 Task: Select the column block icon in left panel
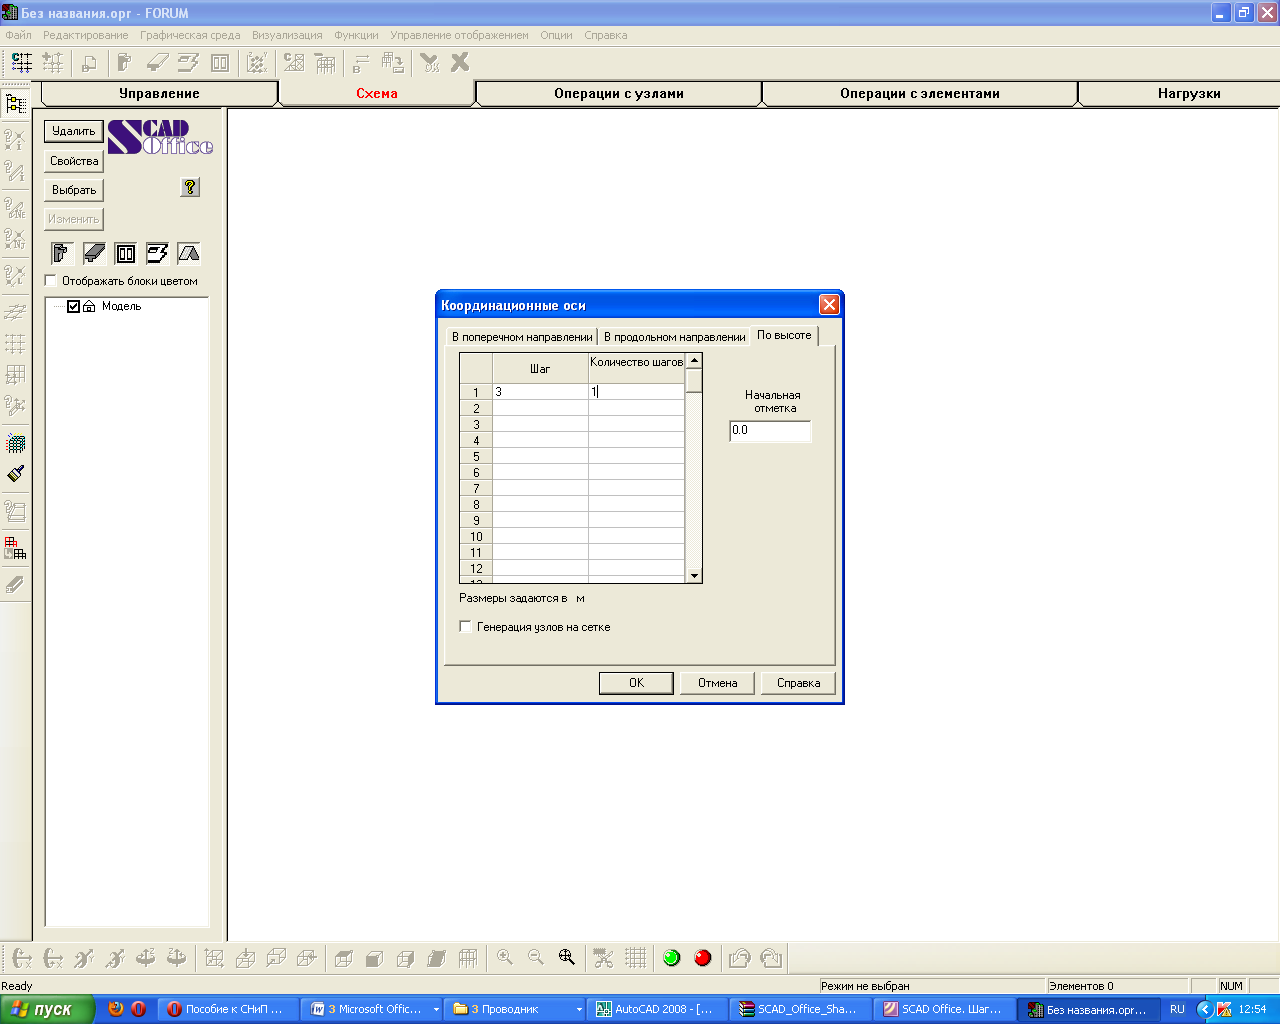click(x=63, y=253)
